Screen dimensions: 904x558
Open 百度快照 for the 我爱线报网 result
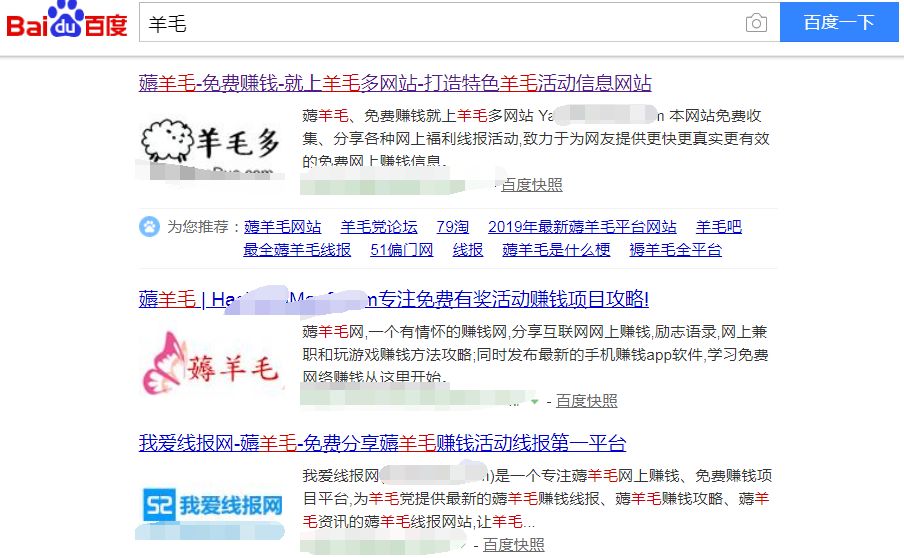[513, 545]
